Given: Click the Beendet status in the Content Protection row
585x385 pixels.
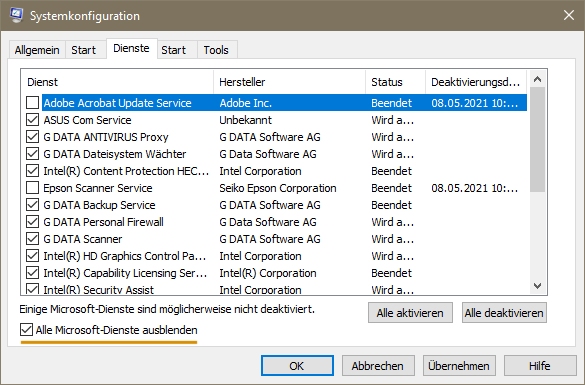Looking at the screenshot, I should (x=391, y=171).
